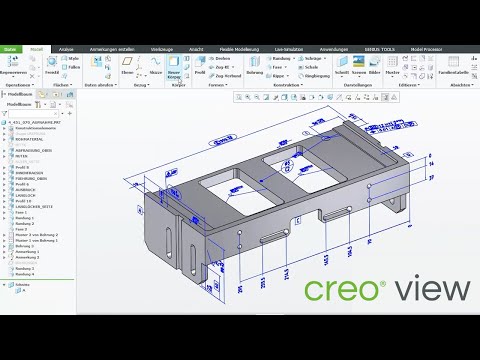Expand the NUTEN tree node
The height and width of the screenshot is (360, 480).
[x=4, y=156]
